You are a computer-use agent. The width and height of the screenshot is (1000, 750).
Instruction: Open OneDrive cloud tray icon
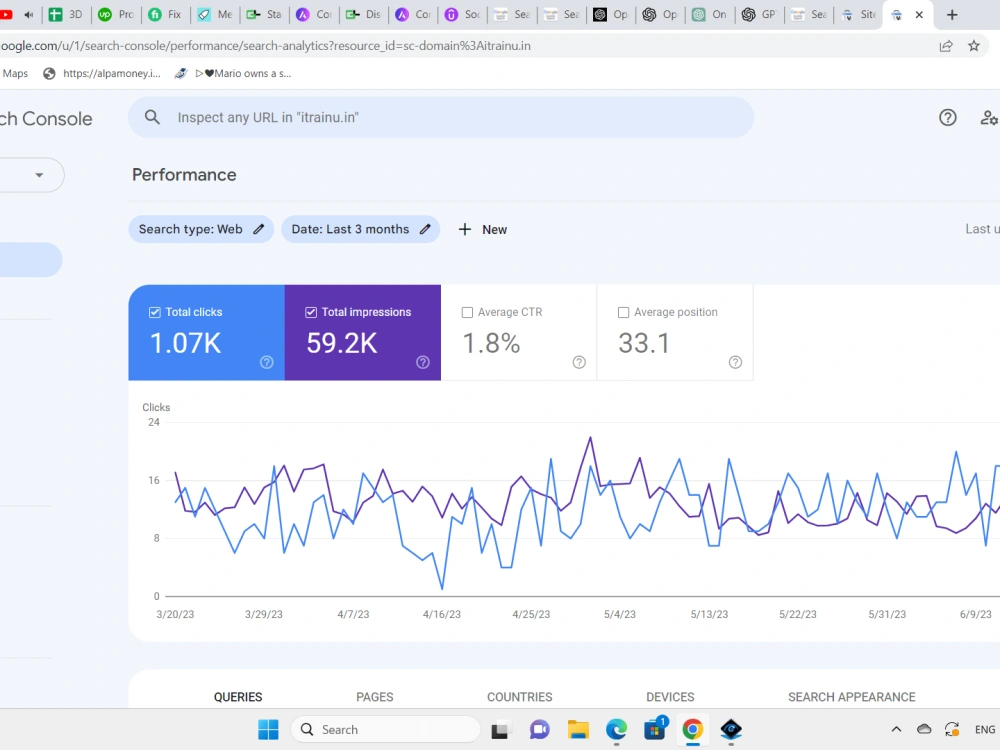(924, 729)
